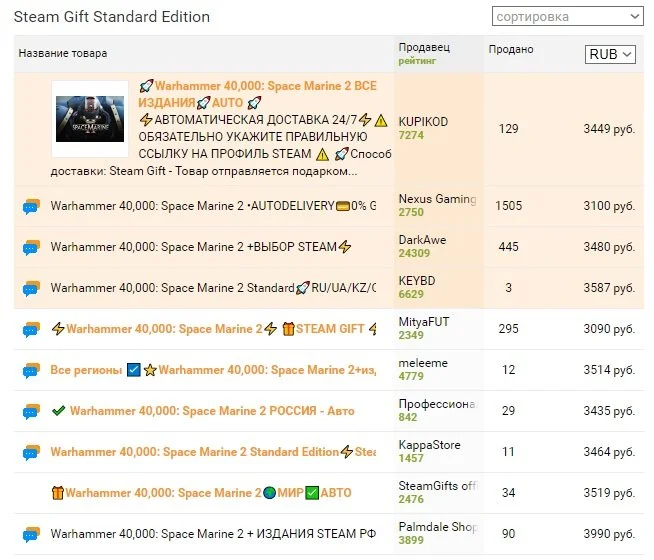
Task: Click the Steam Gift Standard Edition heading
Action: point(112,17)
